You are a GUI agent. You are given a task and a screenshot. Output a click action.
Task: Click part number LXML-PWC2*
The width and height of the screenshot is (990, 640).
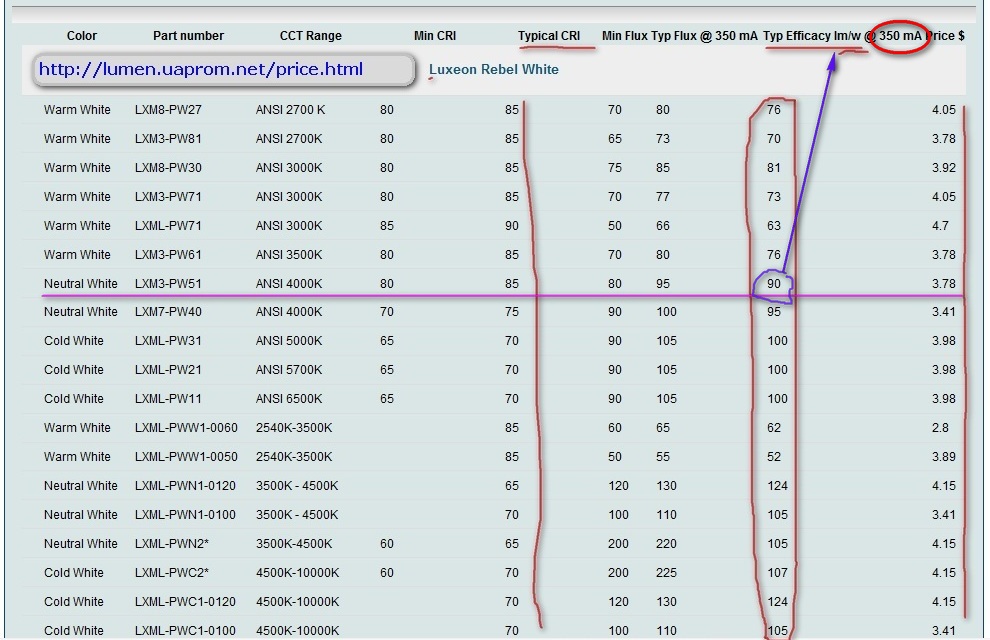(172, 573)
